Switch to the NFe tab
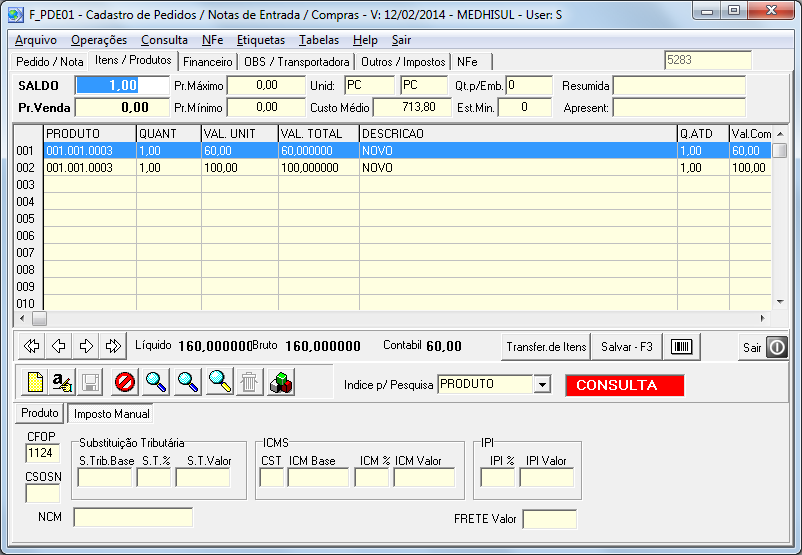Screen dimensions: 802x555 467,62
